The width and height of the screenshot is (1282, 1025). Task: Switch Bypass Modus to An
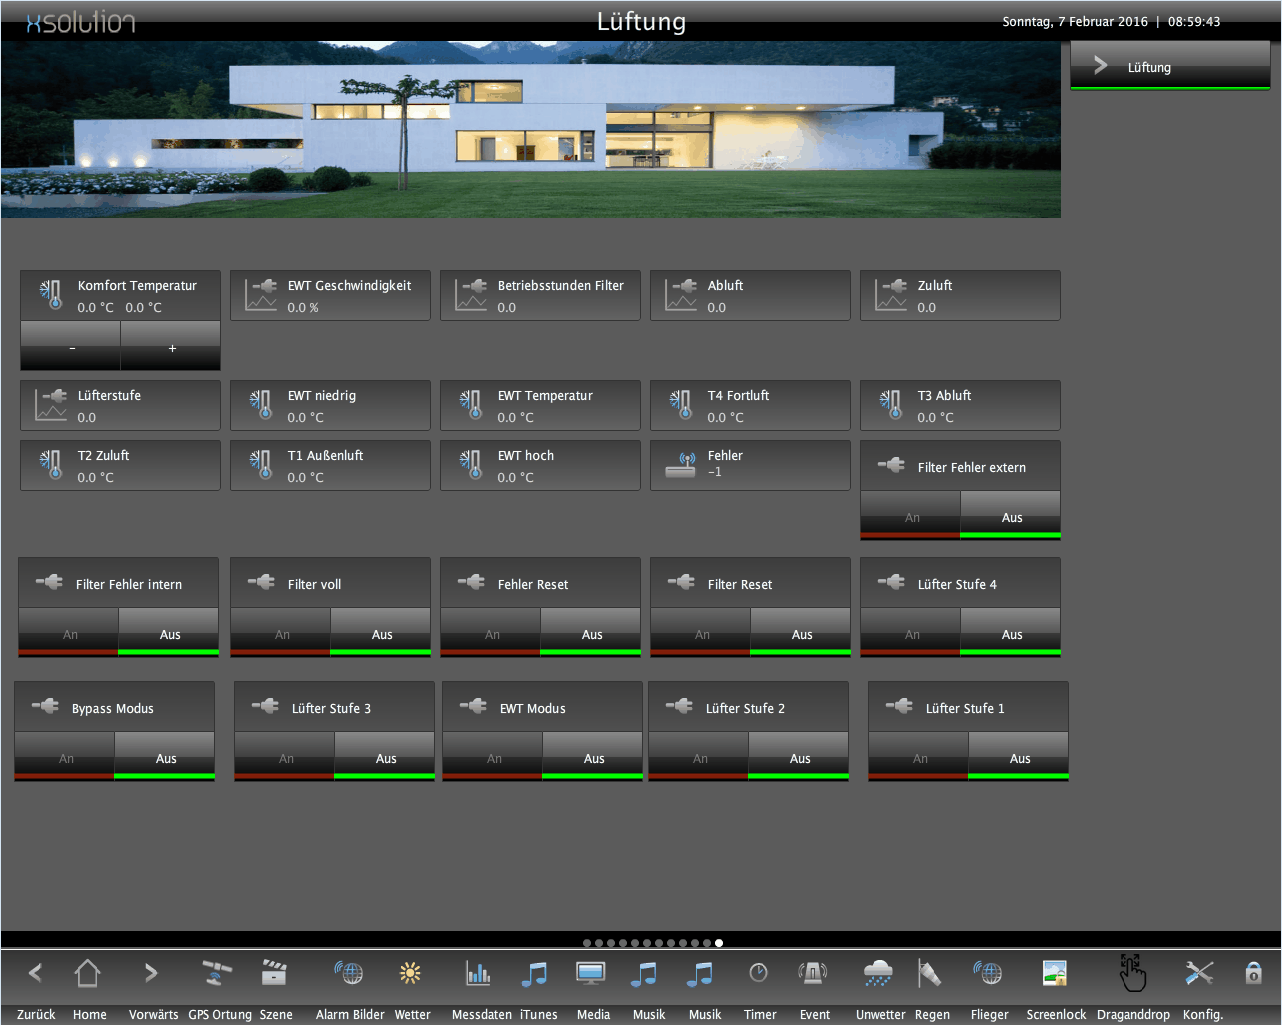pyautogui.click(x=64, y=757)
